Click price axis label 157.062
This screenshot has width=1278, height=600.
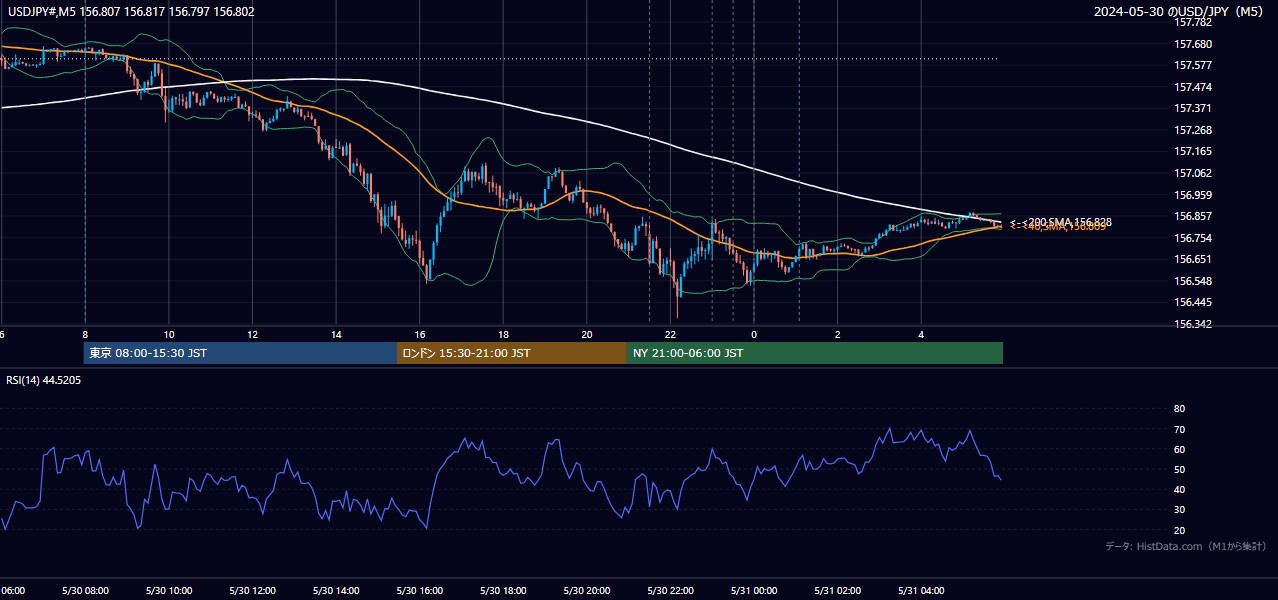[1193, 173]
